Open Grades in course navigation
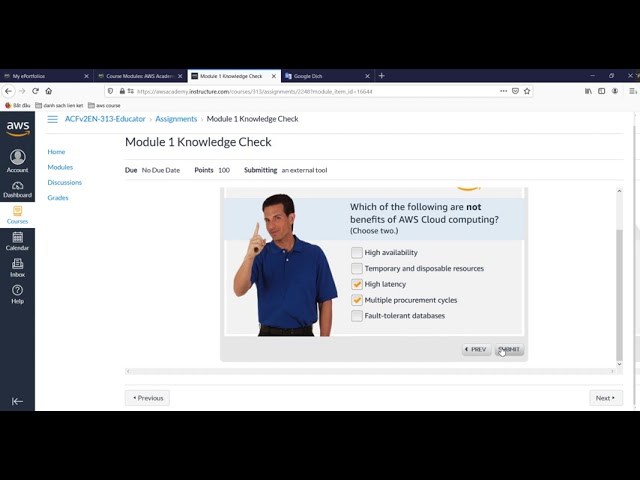Image resolution: width=640 pixels, height=480 pixels. (58, 198)
